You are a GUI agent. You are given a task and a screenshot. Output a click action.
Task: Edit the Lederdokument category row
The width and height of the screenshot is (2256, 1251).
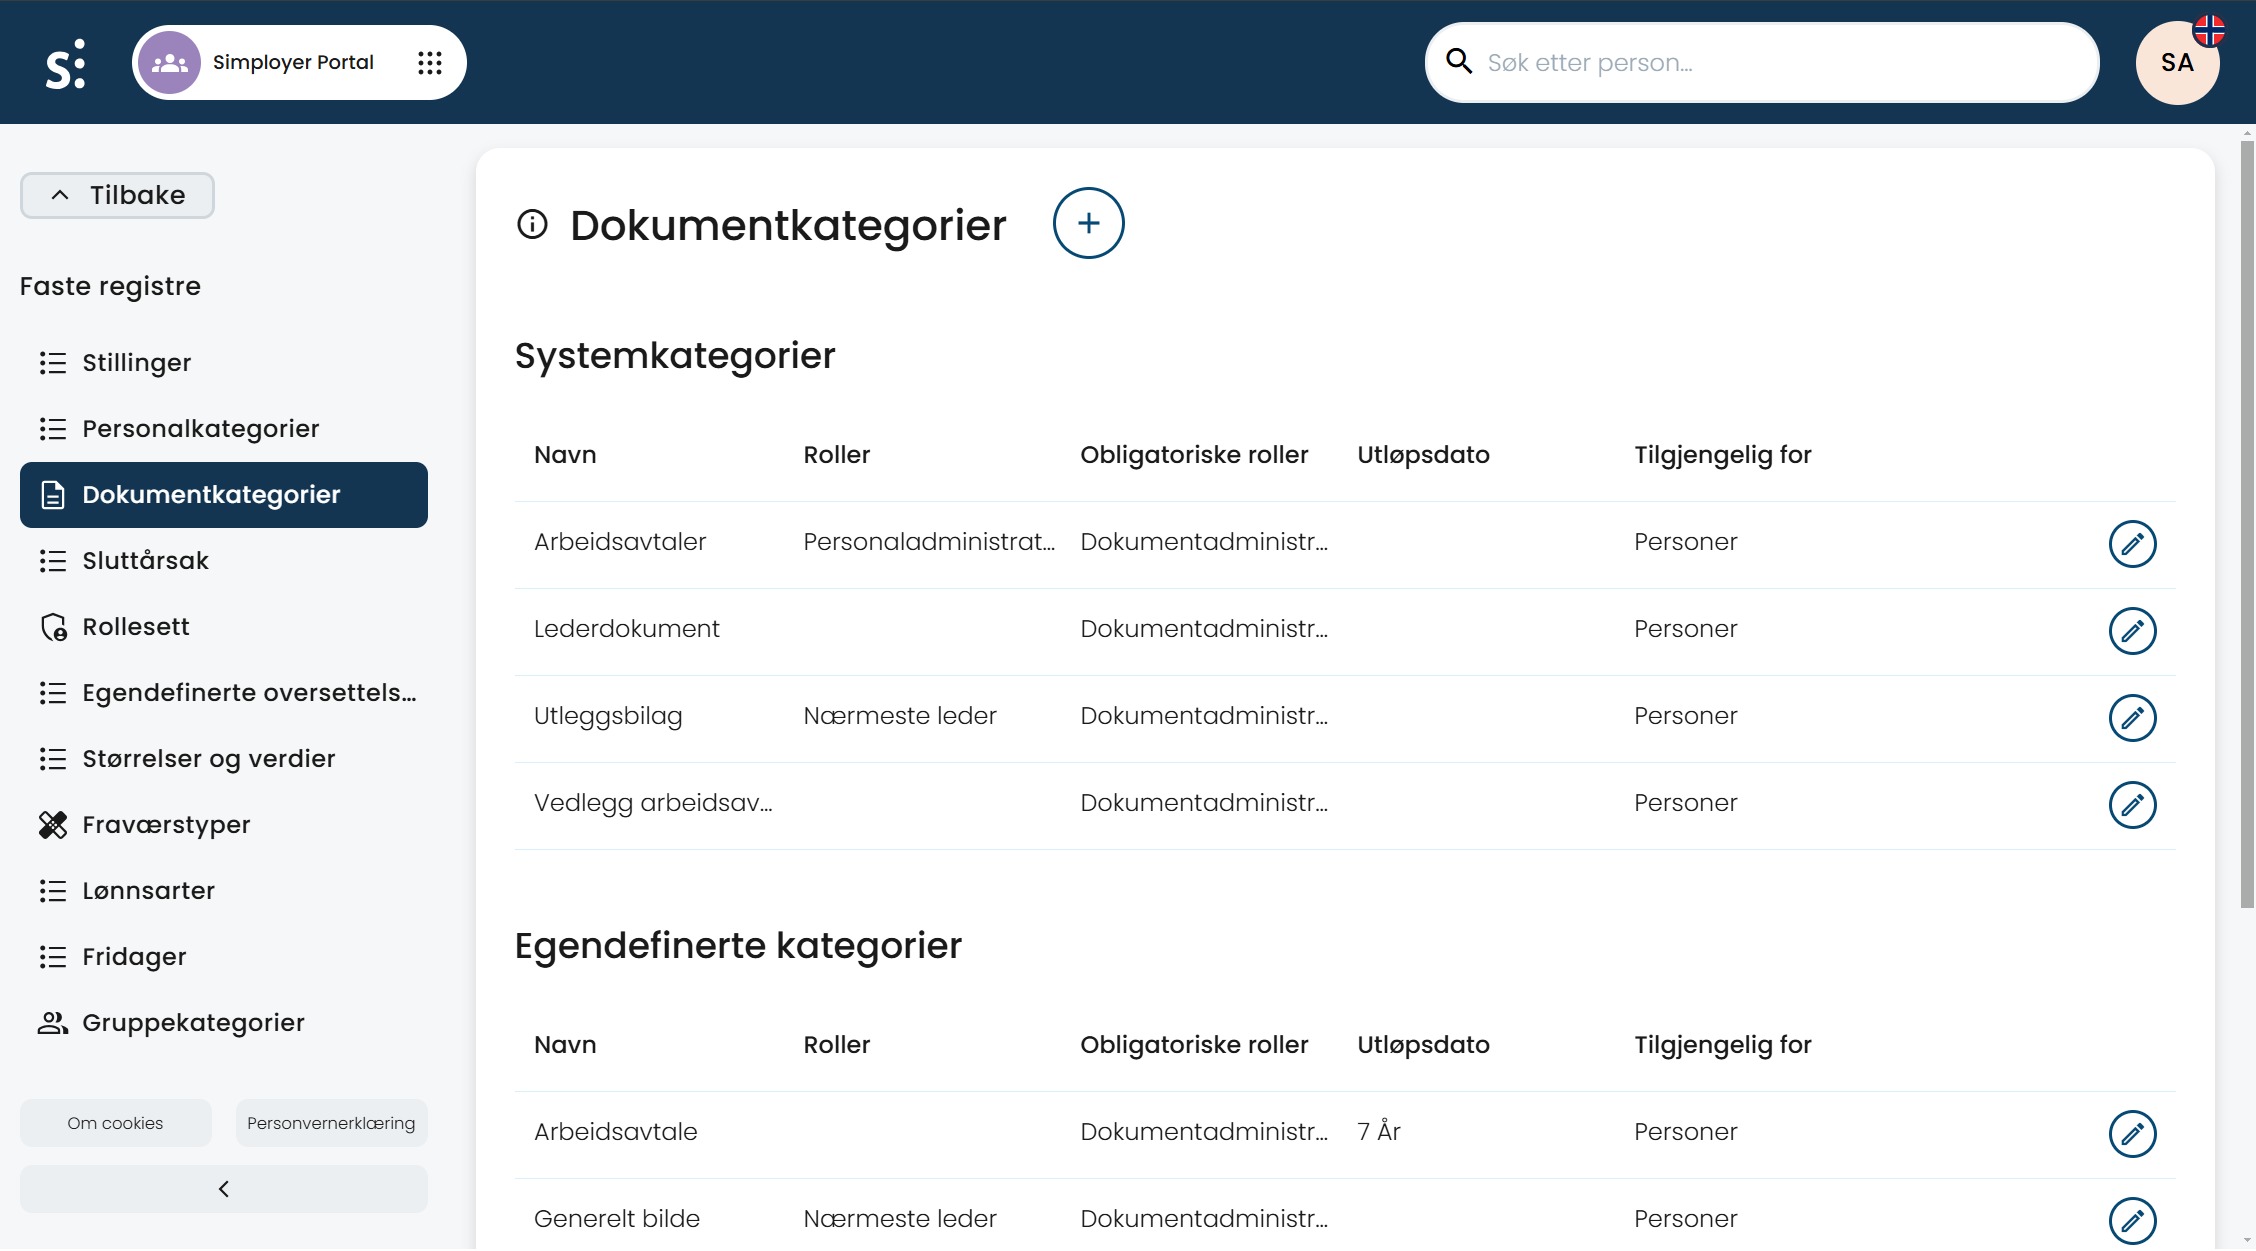2132,631
